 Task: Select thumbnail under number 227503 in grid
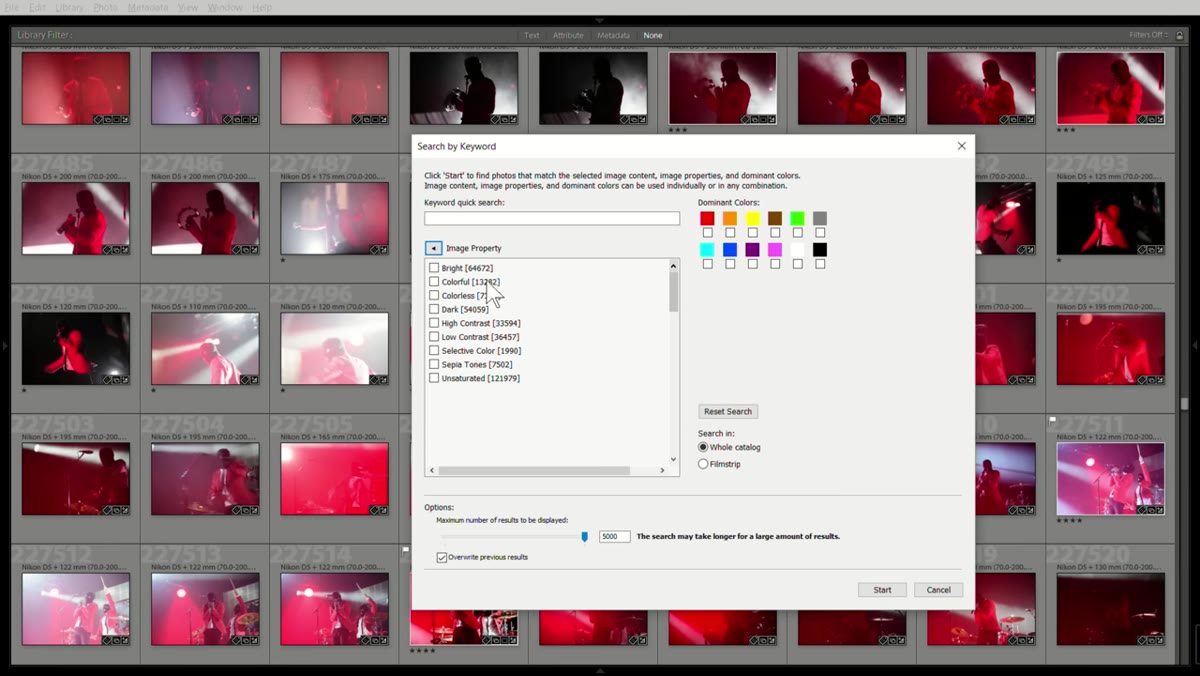pyautogui.click(x=76, y=479)
